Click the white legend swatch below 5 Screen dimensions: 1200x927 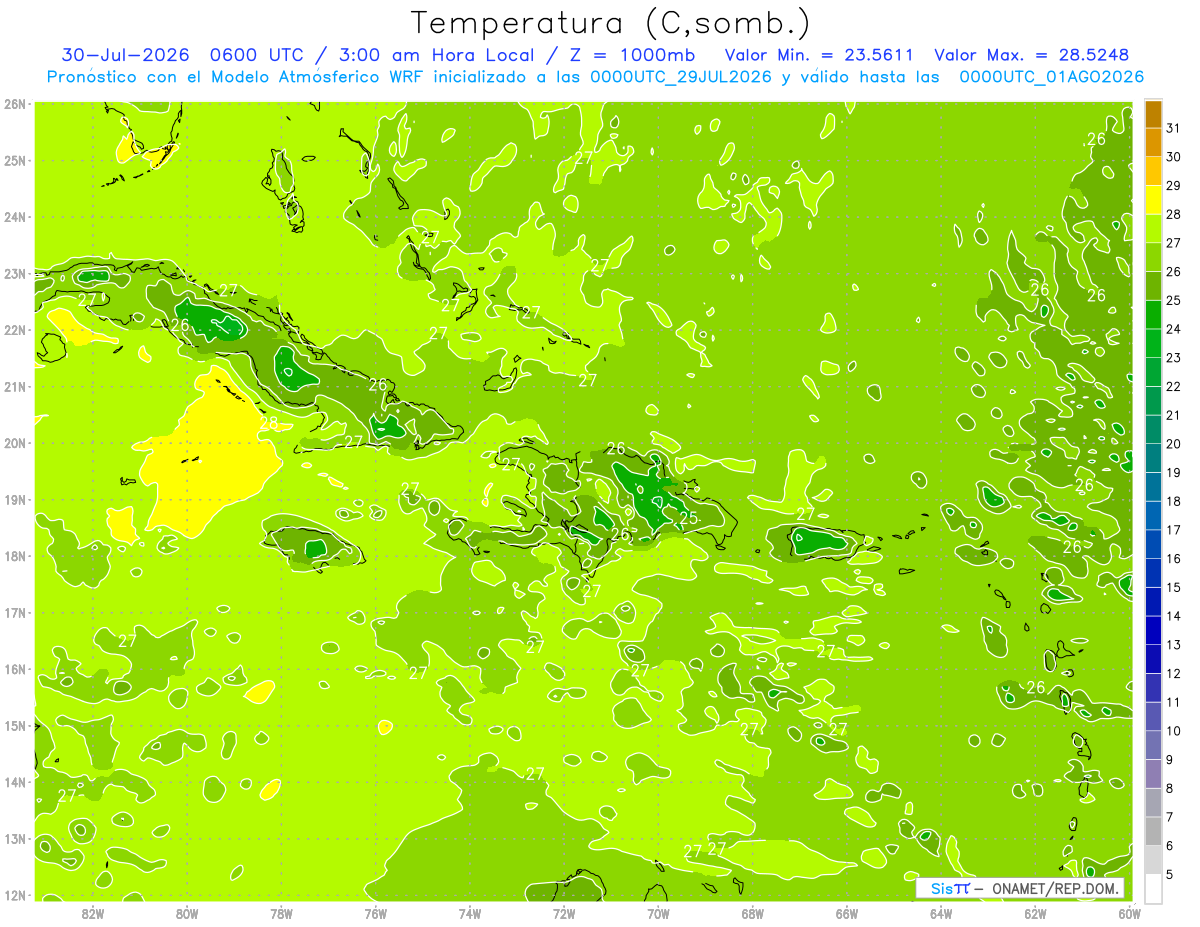[x=1153, y=888]
